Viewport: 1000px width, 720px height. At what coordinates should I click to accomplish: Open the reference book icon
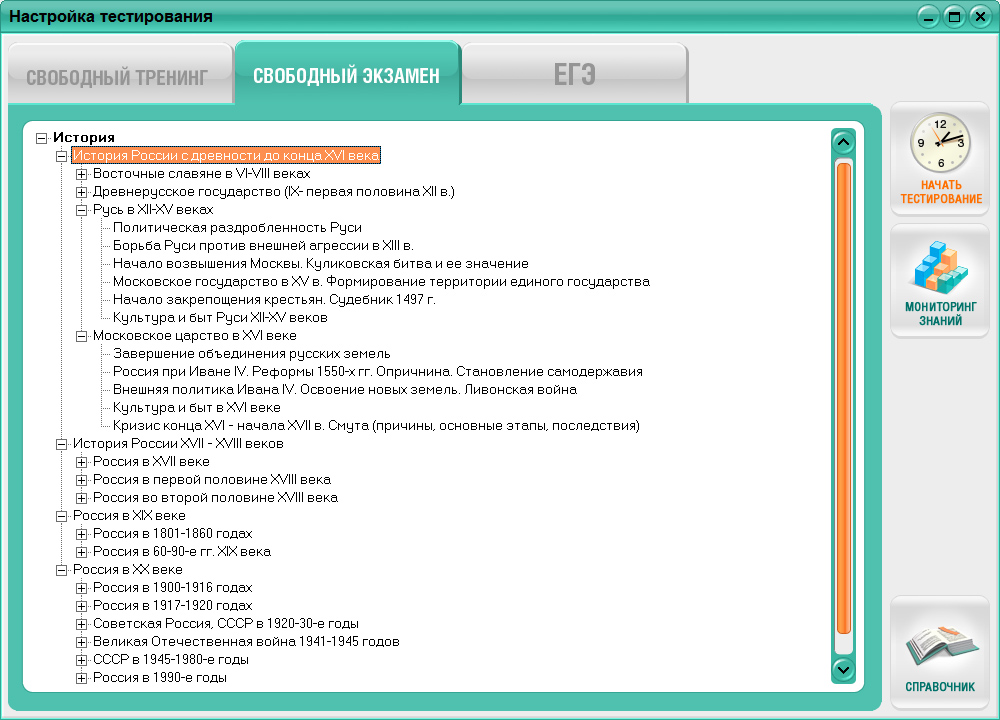(x=941, y=645)
